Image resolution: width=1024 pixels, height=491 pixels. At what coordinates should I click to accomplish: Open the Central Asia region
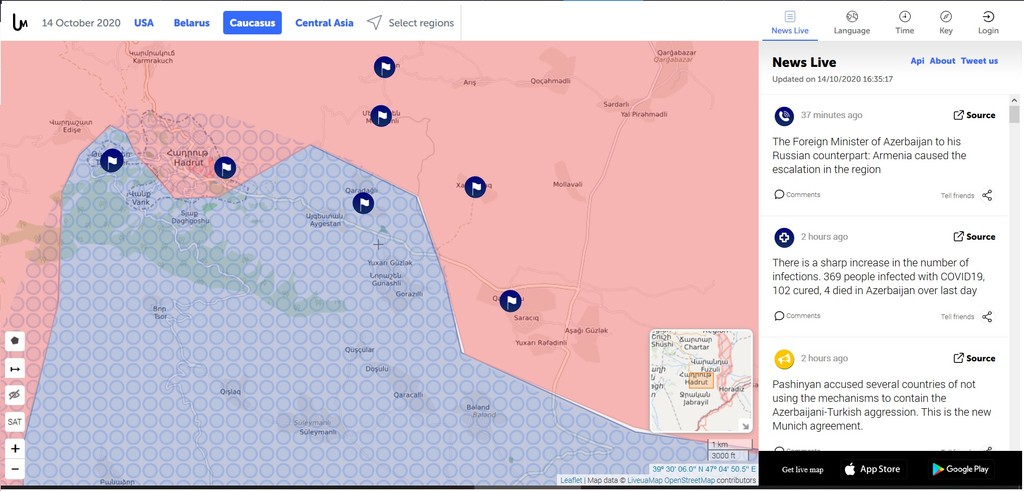(324, 23)
